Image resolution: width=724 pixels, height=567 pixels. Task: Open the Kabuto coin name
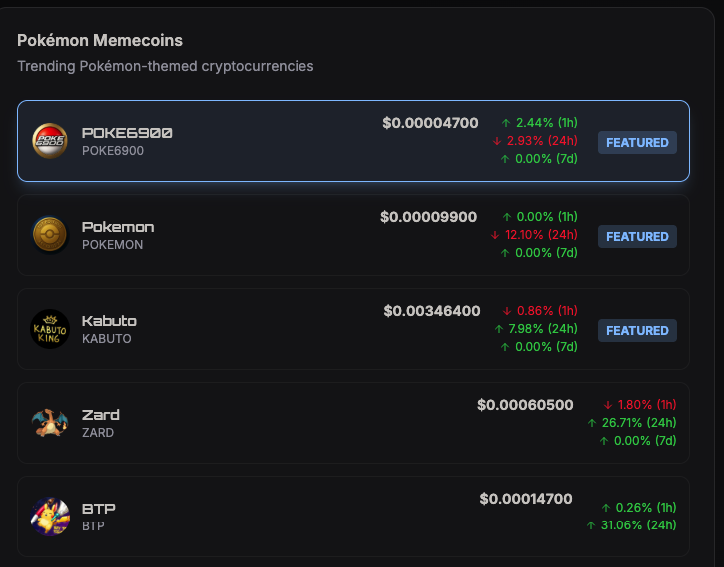point(109,321)
